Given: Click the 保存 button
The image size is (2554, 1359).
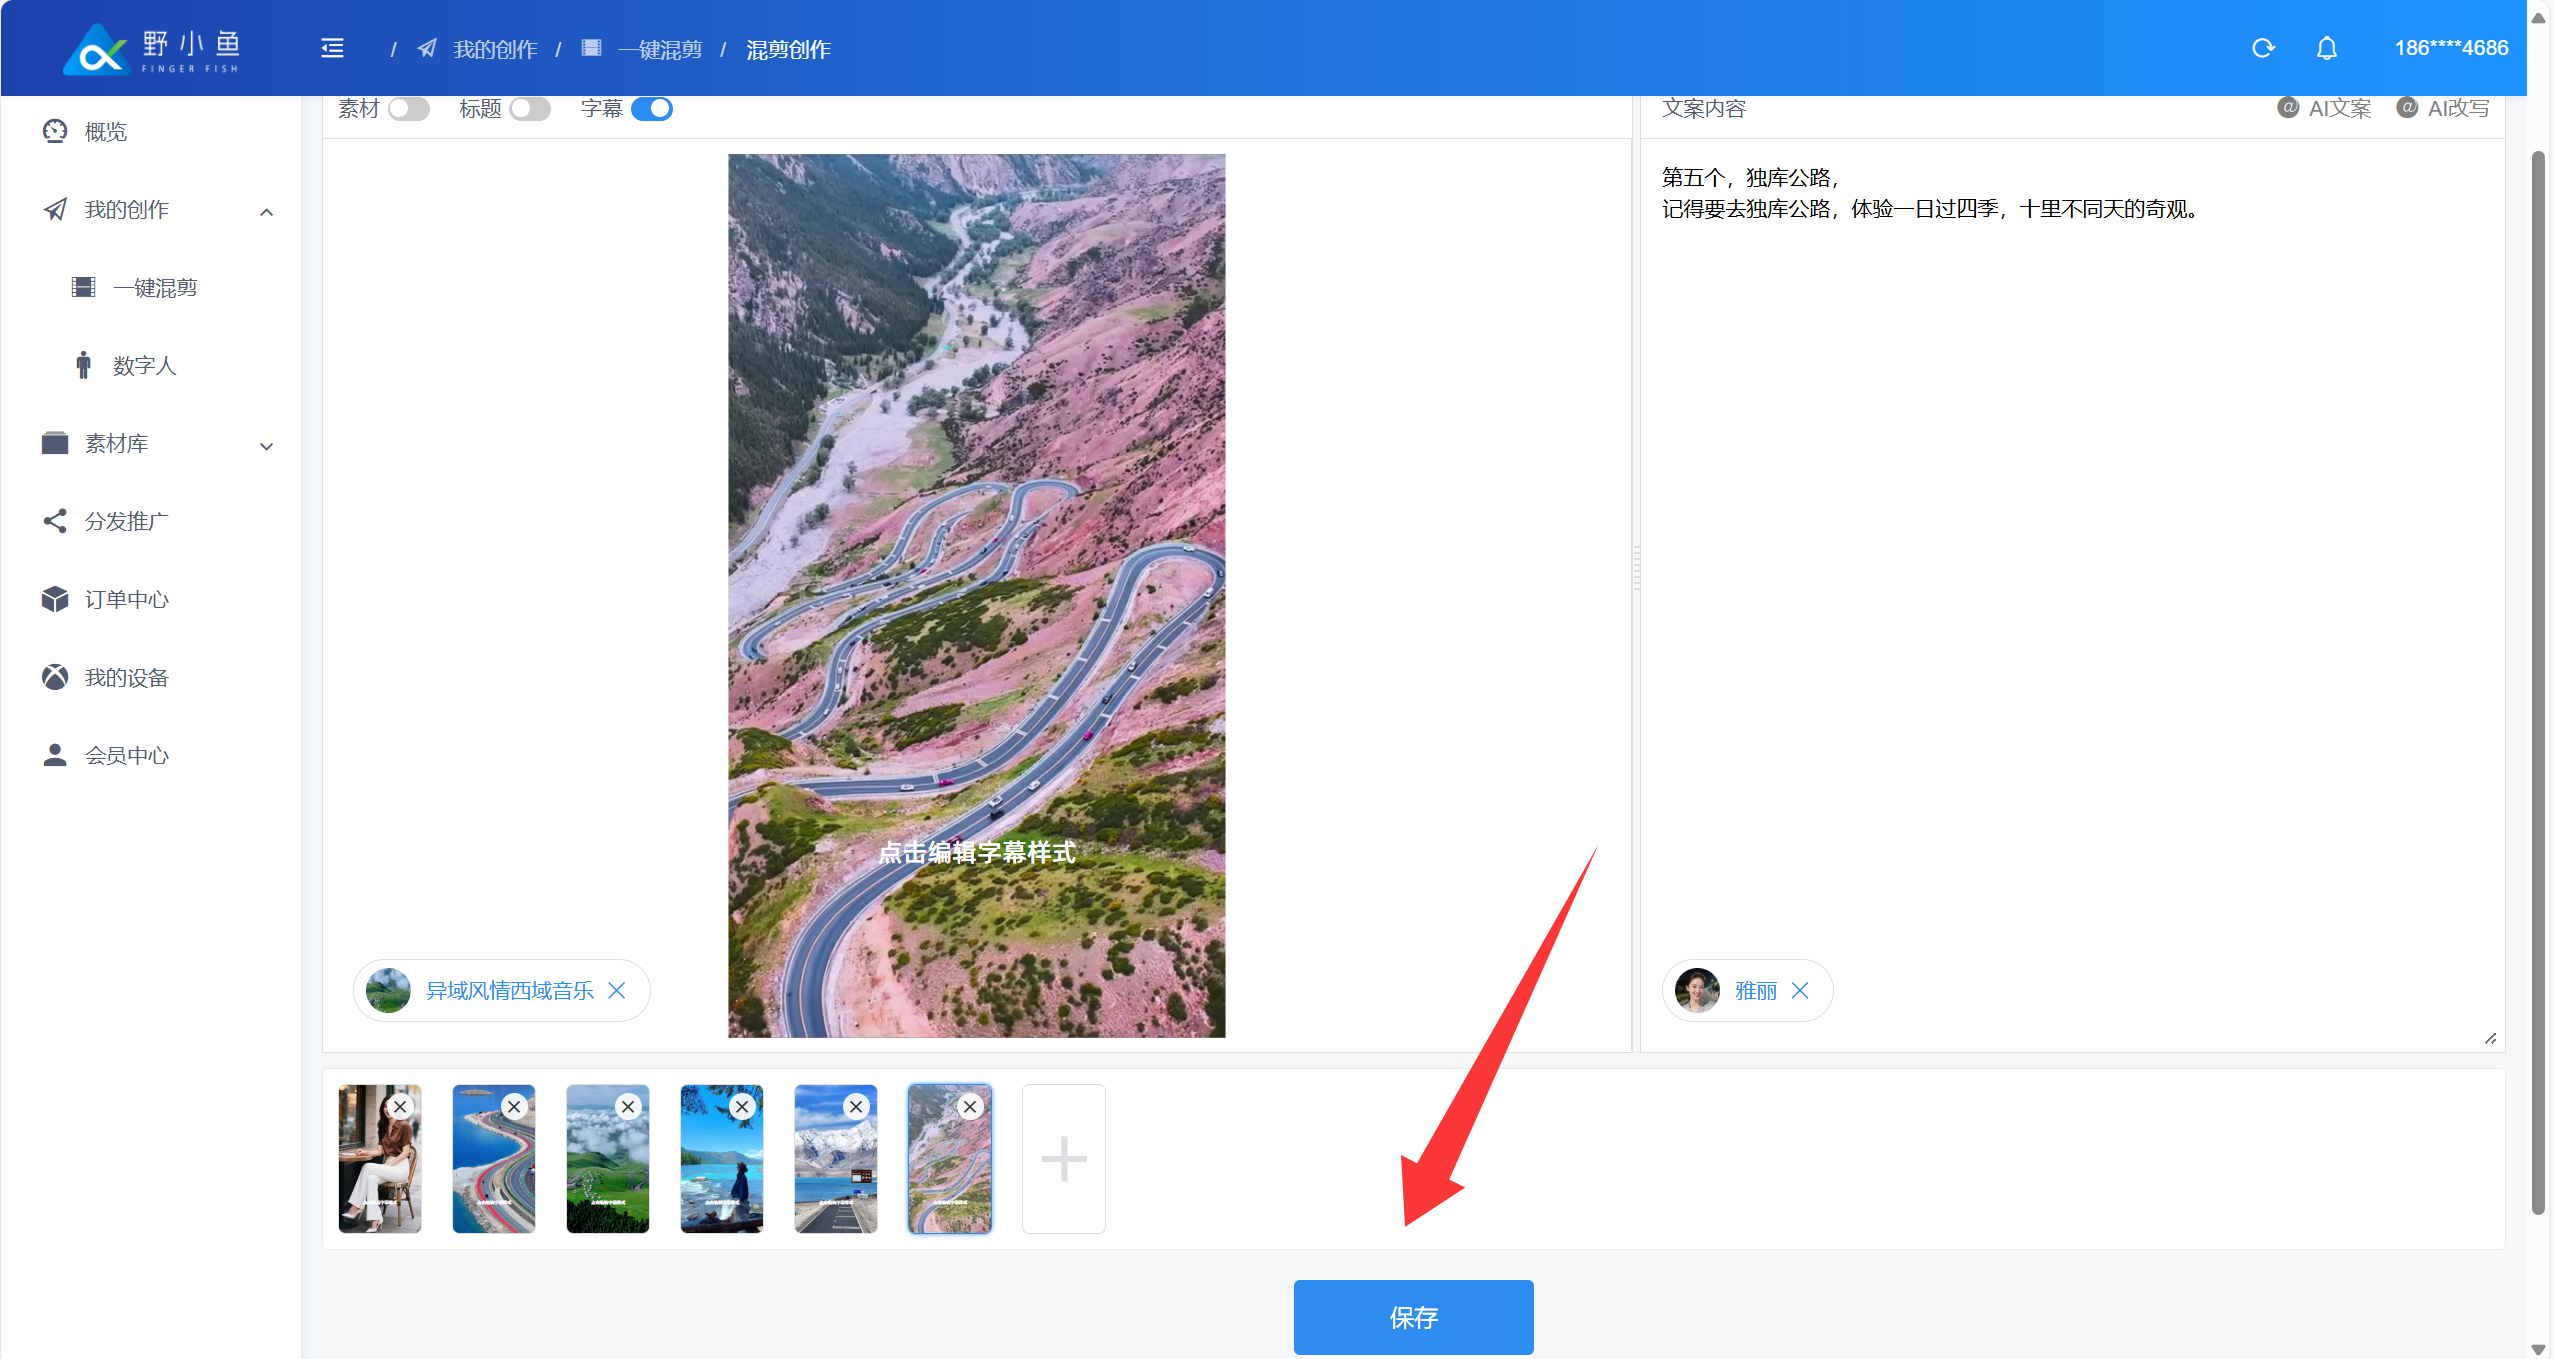Looking at the screenshot, I should pos(1412,1316).
